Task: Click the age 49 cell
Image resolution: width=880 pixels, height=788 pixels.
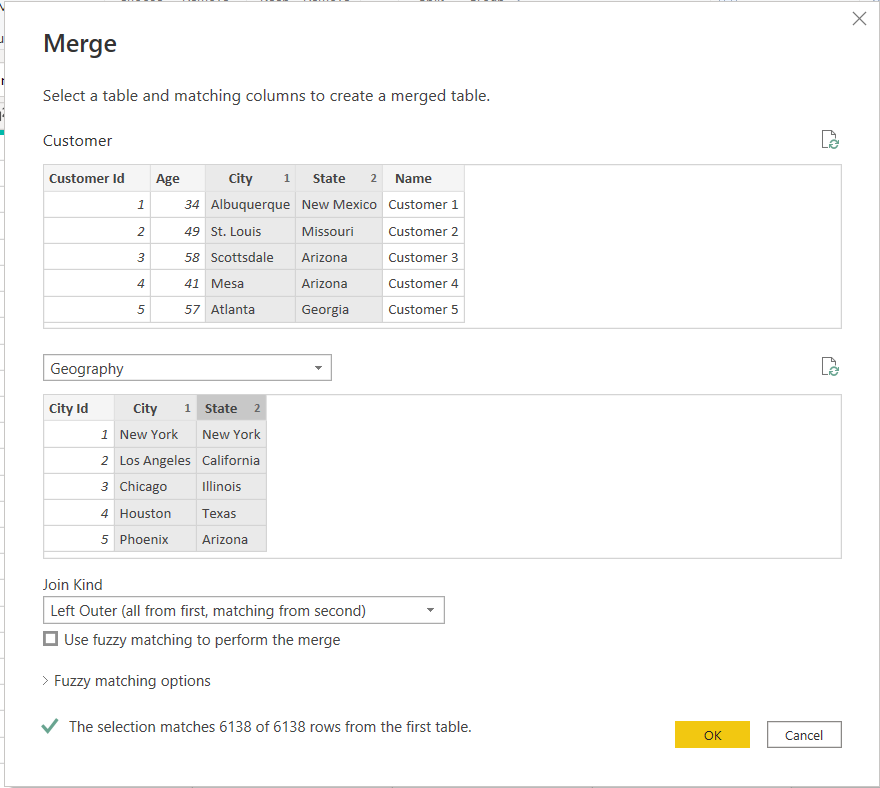Action: pos(178,231)
